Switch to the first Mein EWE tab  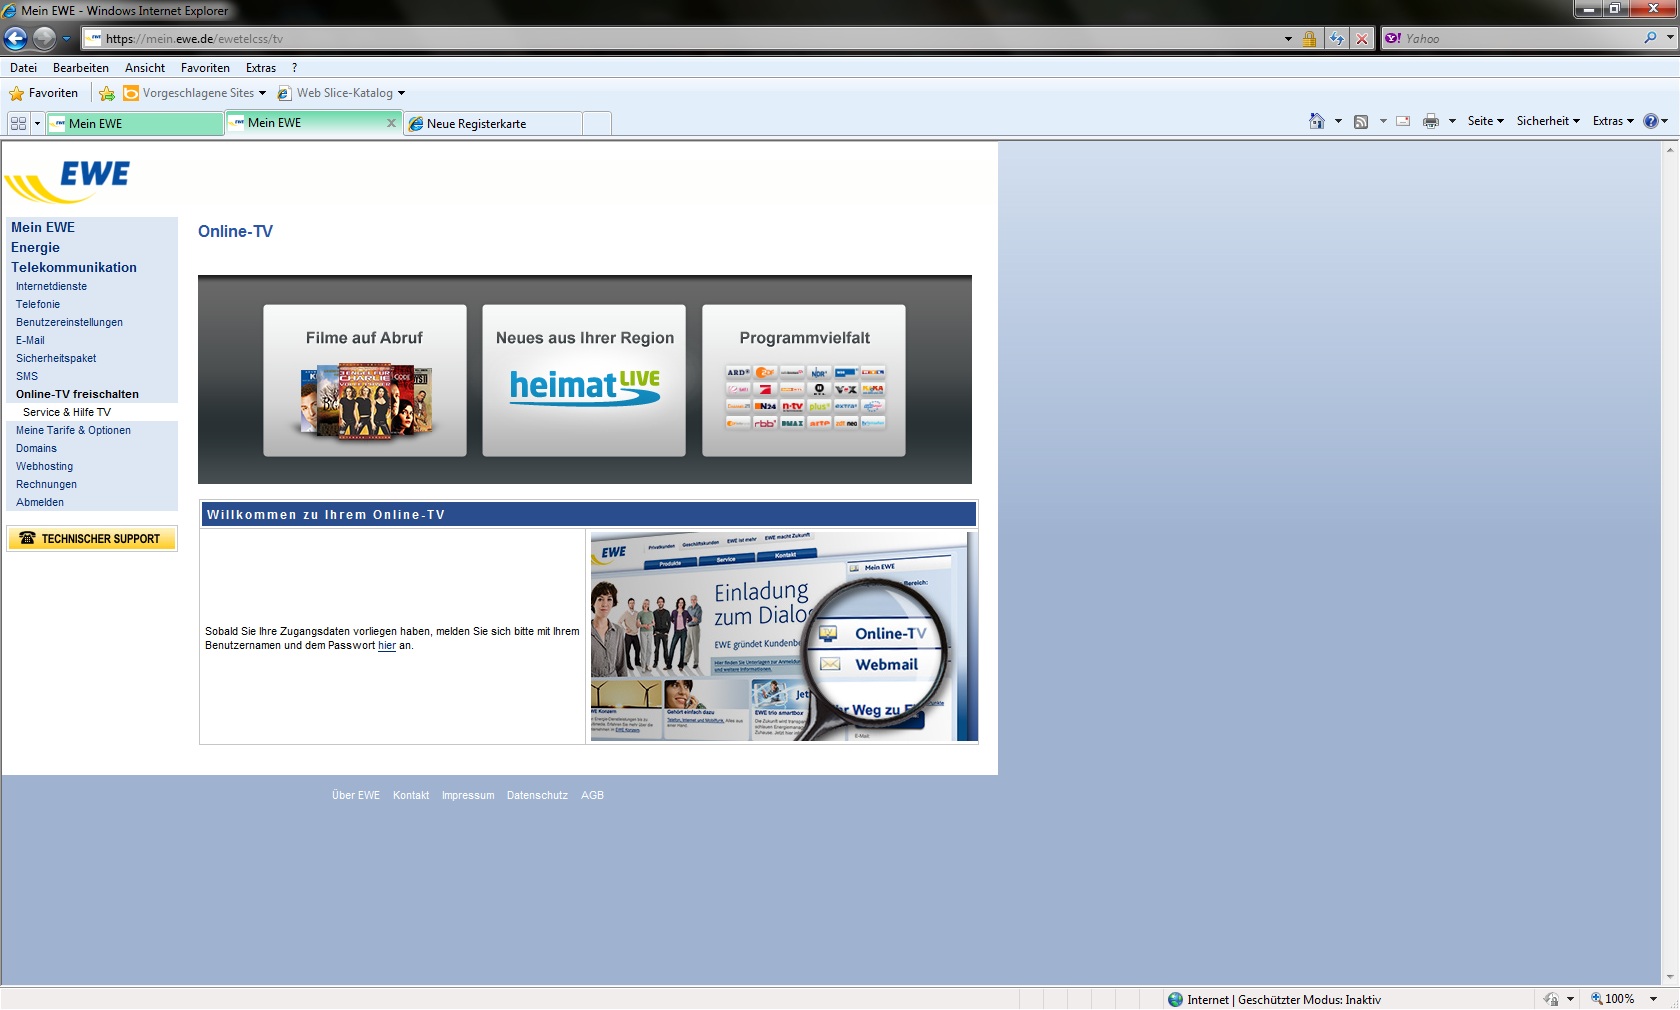tap(135, 123)
